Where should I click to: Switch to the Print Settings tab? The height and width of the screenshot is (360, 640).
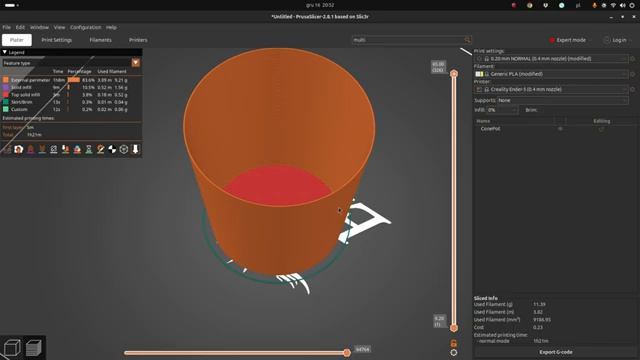pos(57,40)
